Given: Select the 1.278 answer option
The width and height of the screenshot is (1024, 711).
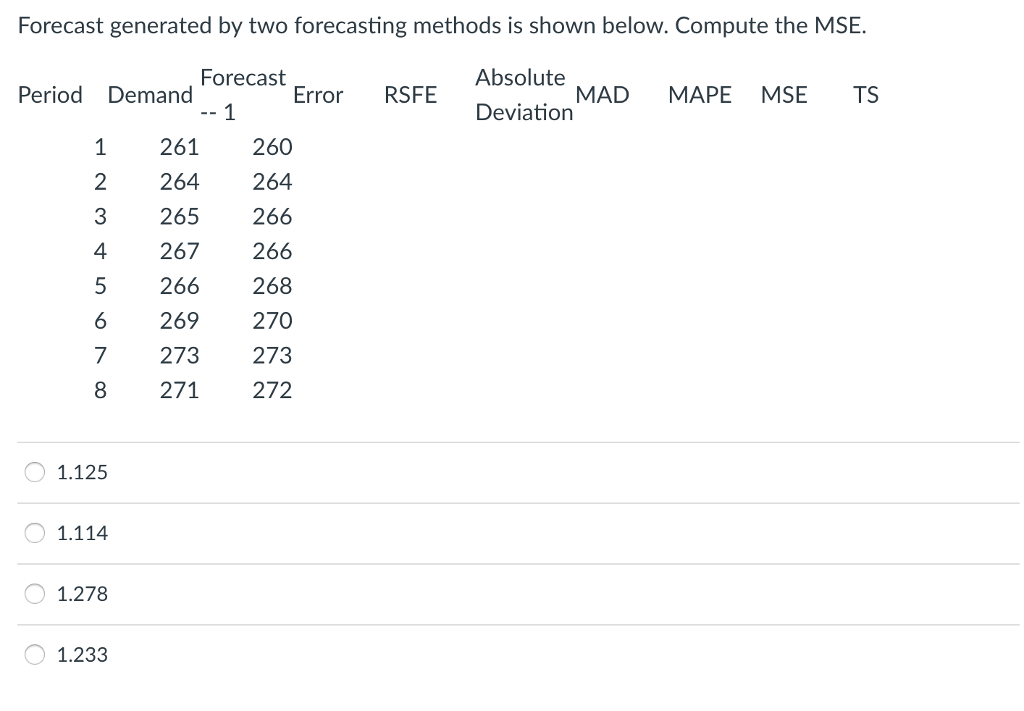Looking at the screenshot, I should point(34,594).
